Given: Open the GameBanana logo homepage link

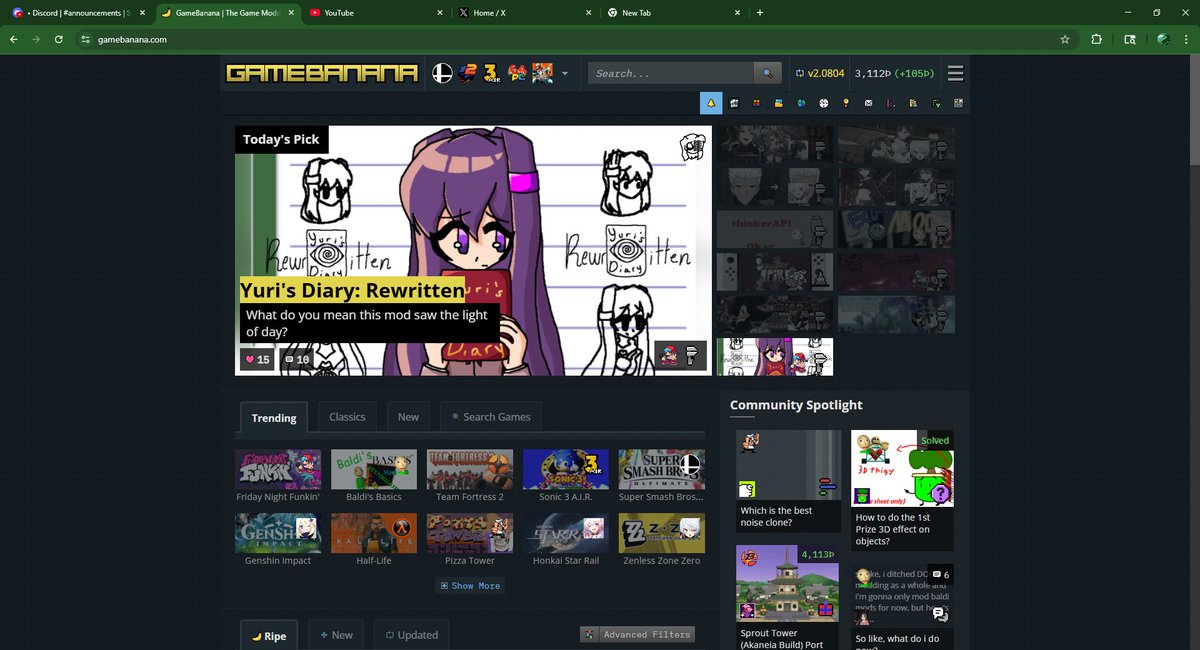Looking at the screenshot, I should pyautogui.click(x=322, y=73).
